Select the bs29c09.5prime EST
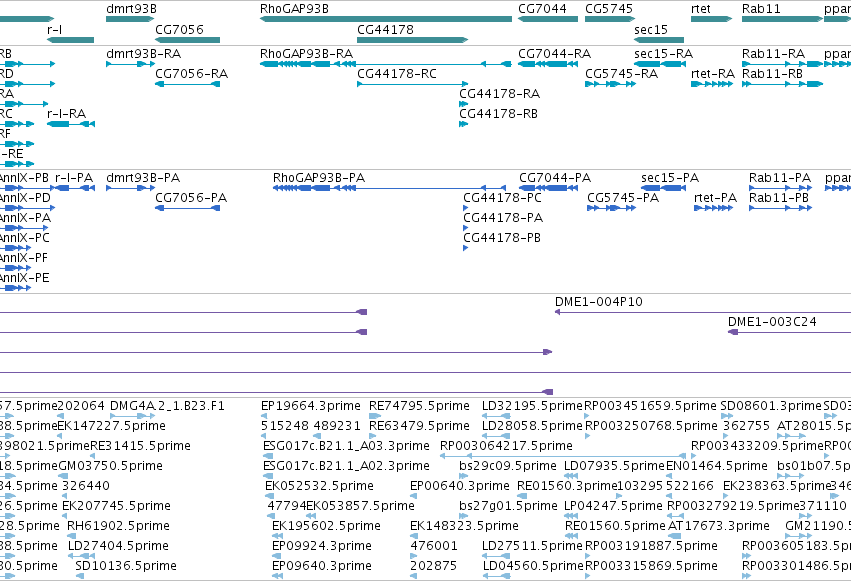 point(465,476)
